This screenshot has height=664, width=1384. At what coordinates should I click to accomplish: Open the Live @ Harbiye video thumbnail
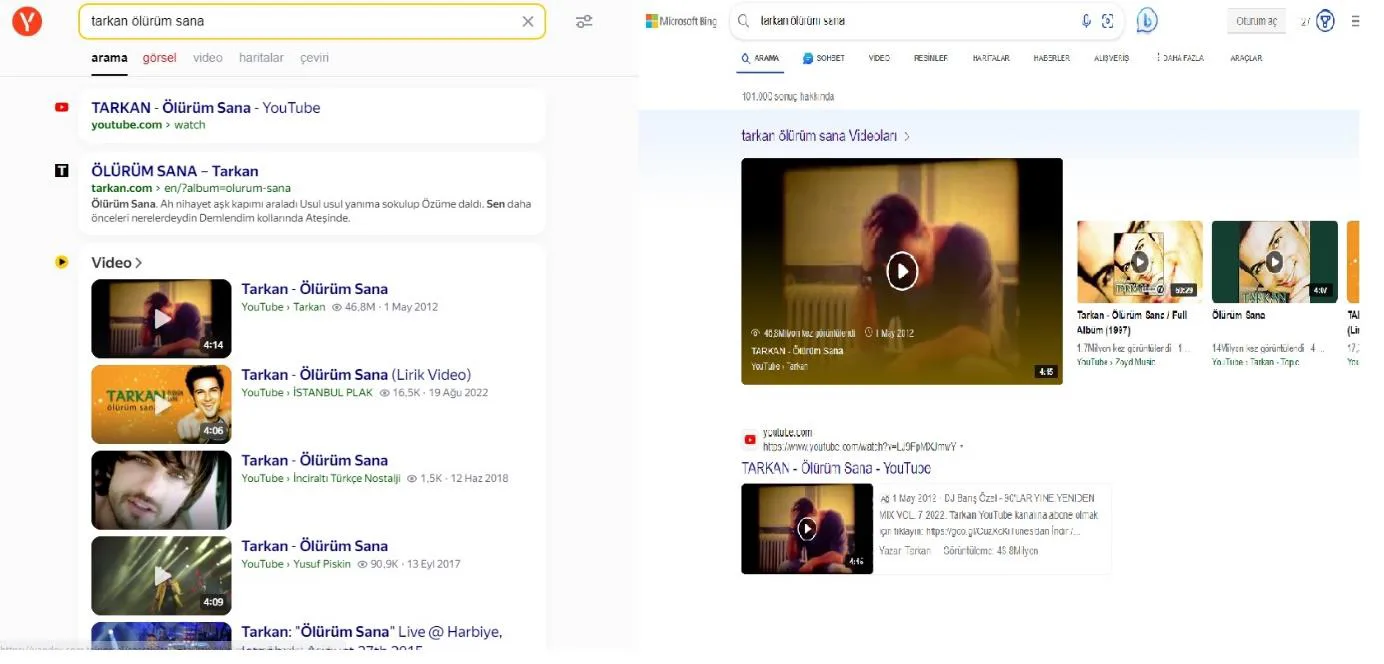coord(161,636)
